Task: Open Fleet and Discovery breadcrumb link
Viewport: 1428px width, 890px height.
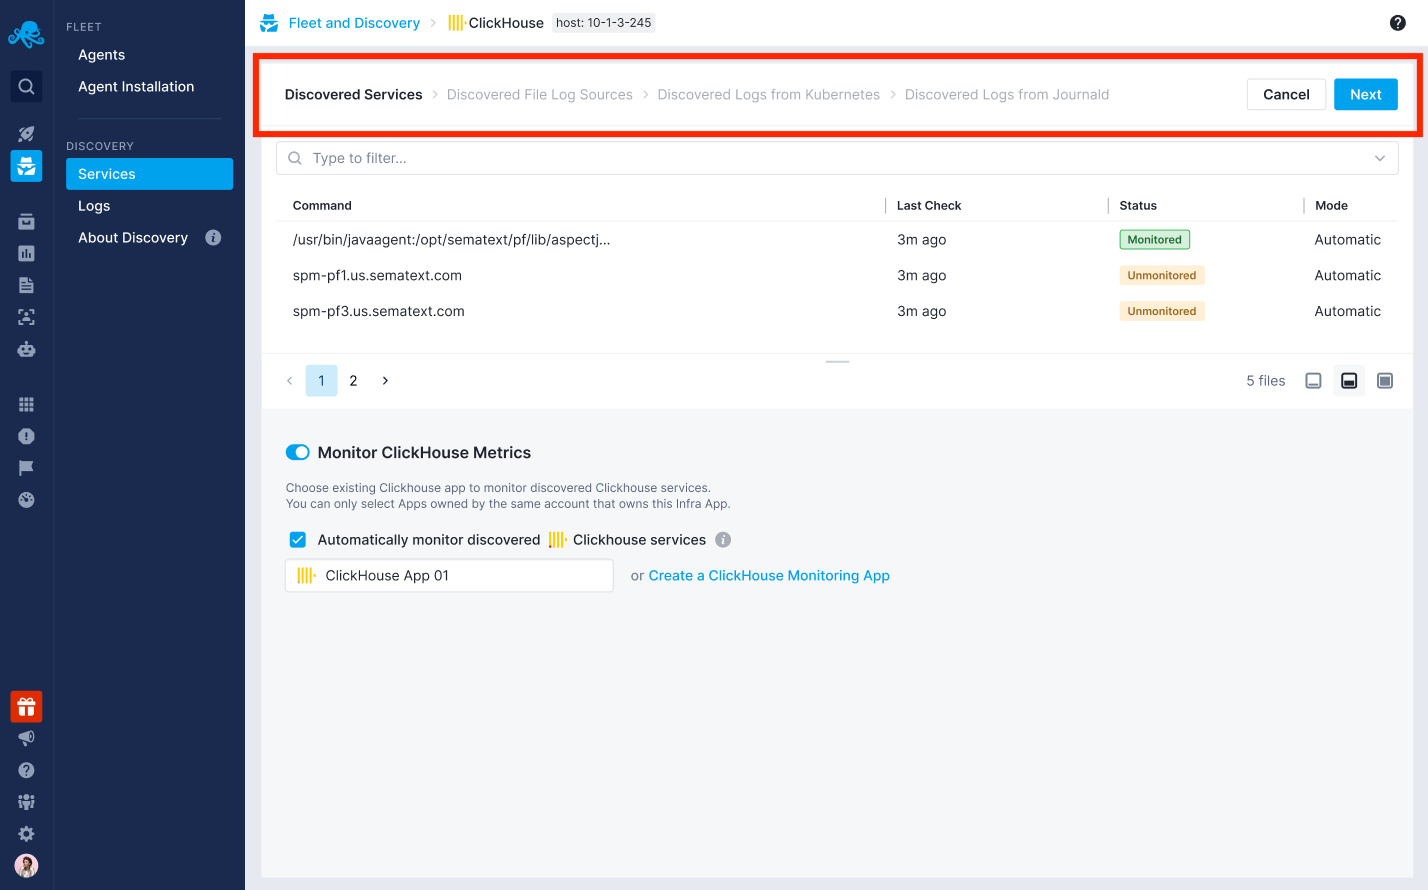Action: point(354,23)
